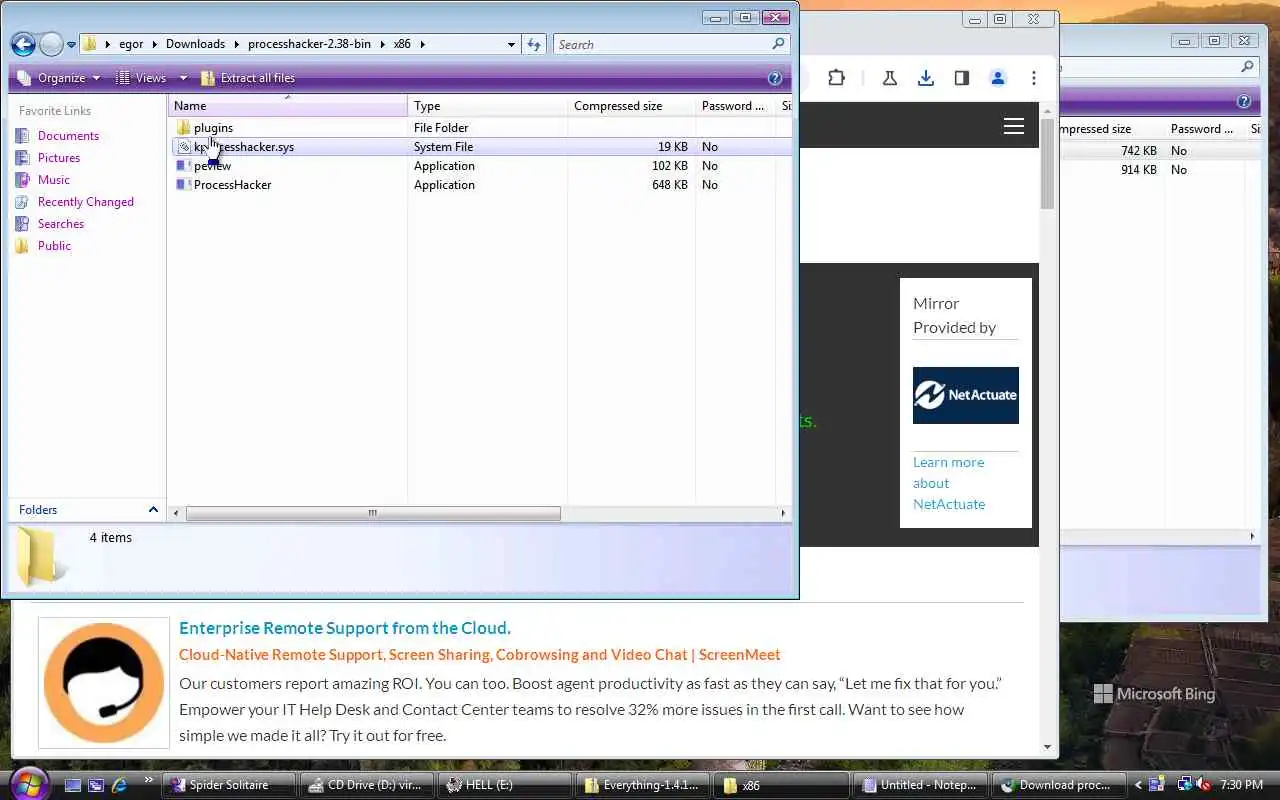The image size is (1280, 800).
Task: Sort by 'Password ...' column in x86 window
Action: point(735,106)
